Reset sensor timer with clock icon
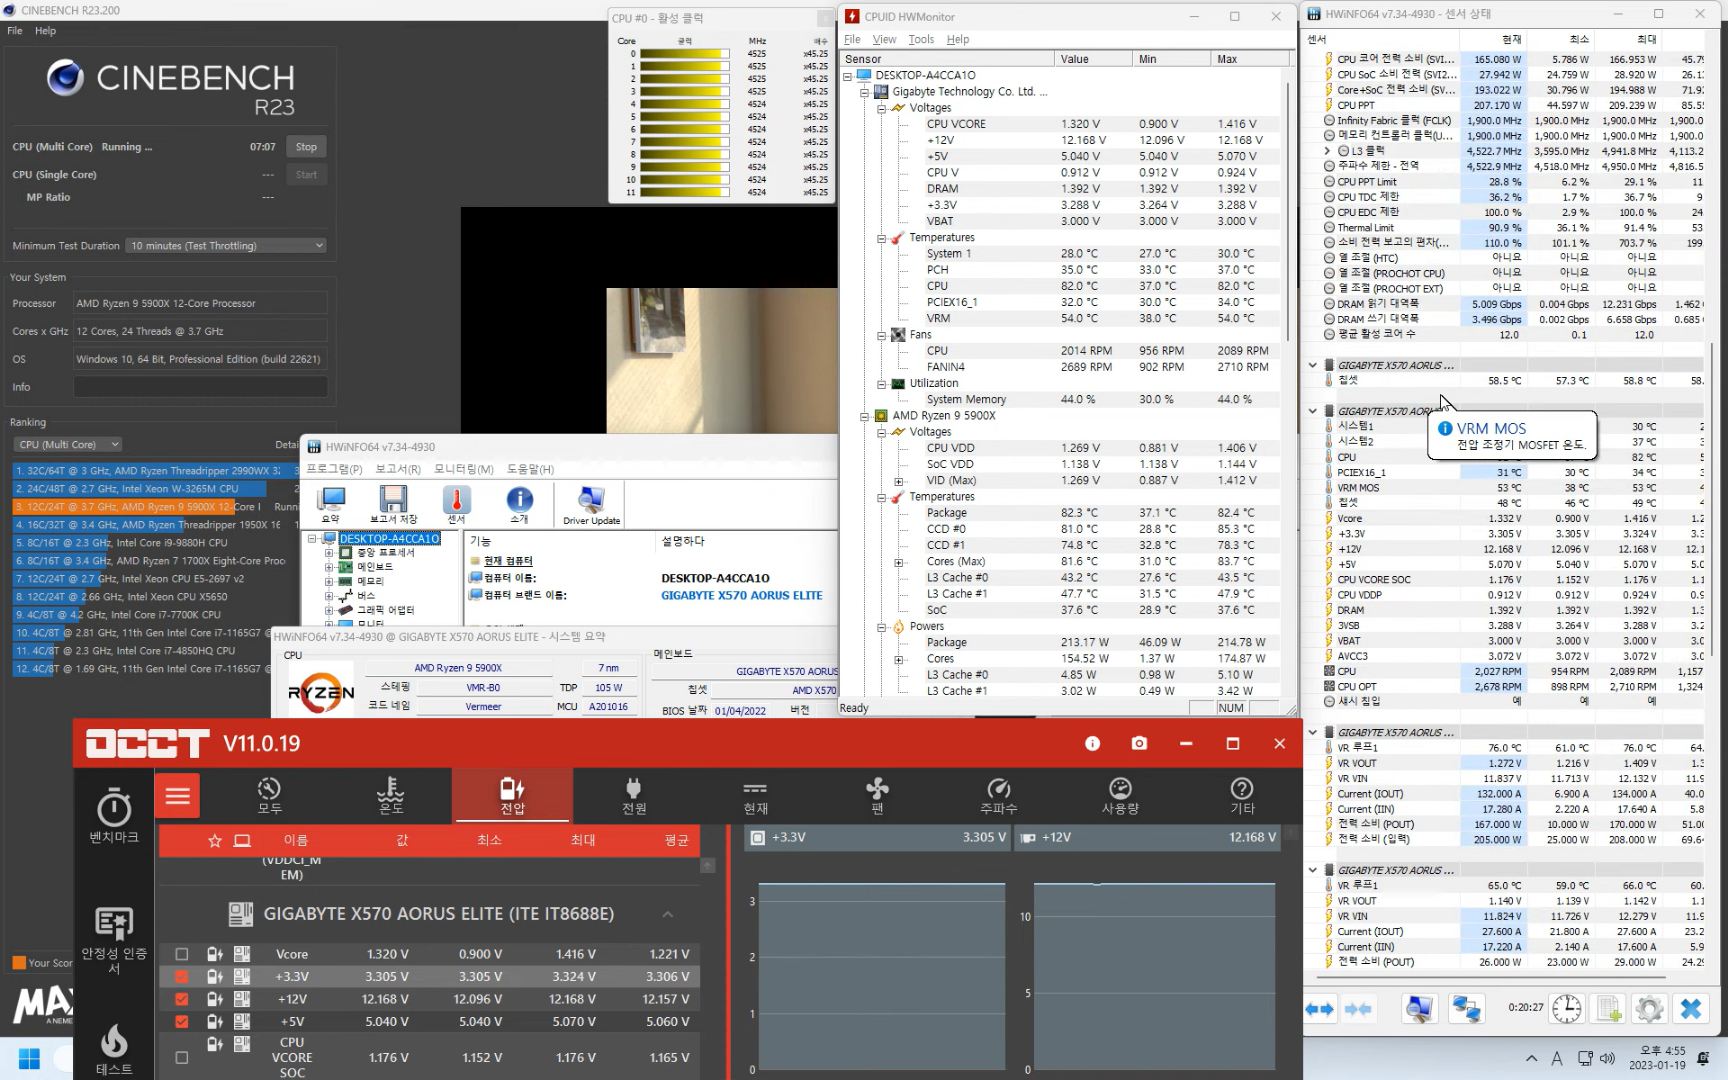Viewport: 1728px width, 1080px height. pos(1567,1009)
